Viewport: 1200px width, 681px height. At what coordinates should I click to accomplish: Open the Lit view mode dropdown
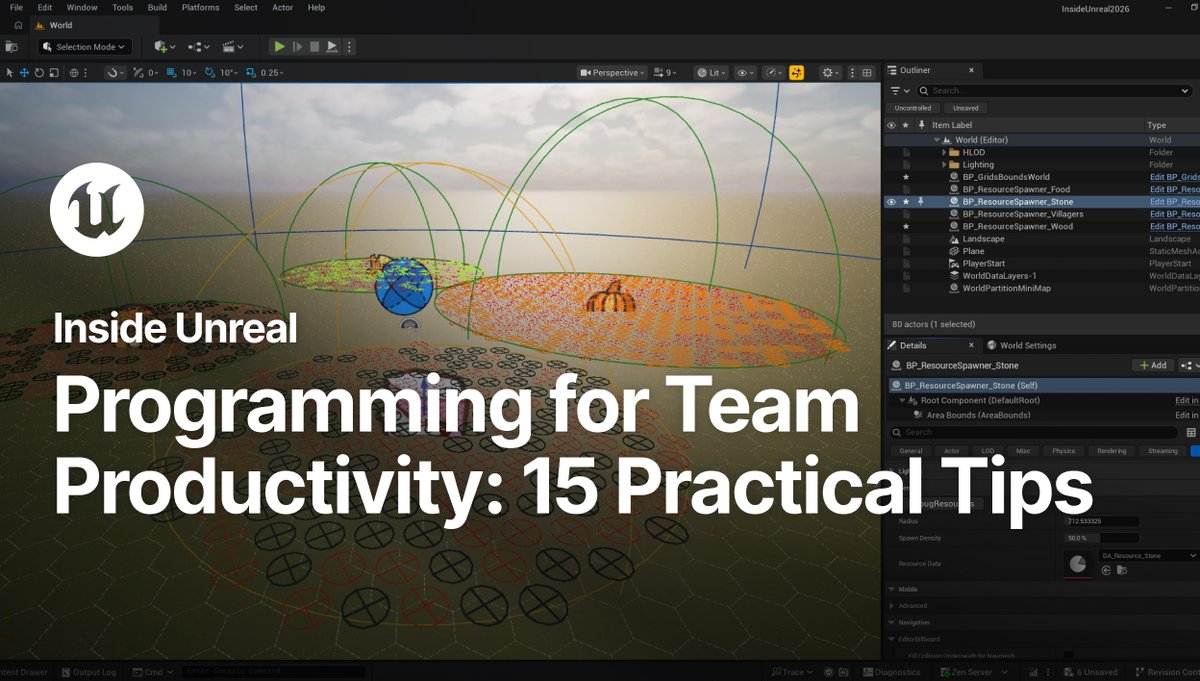click(712, 73)
